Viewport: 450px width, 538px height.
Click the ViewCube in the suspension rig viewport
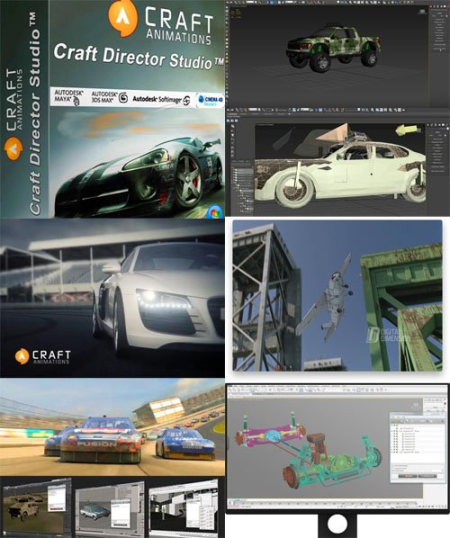(x=416, y=406)
